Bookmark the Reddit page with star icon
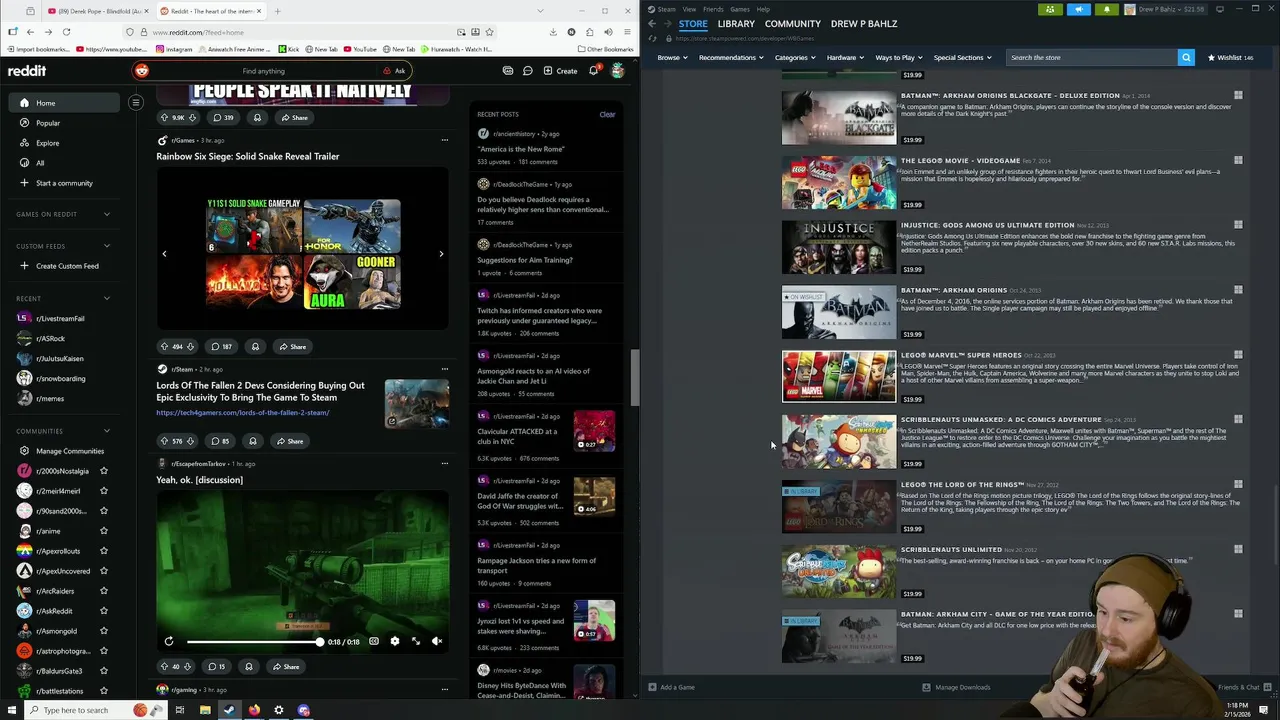This screenshot has height=720, width=1280. pos(489,32)
